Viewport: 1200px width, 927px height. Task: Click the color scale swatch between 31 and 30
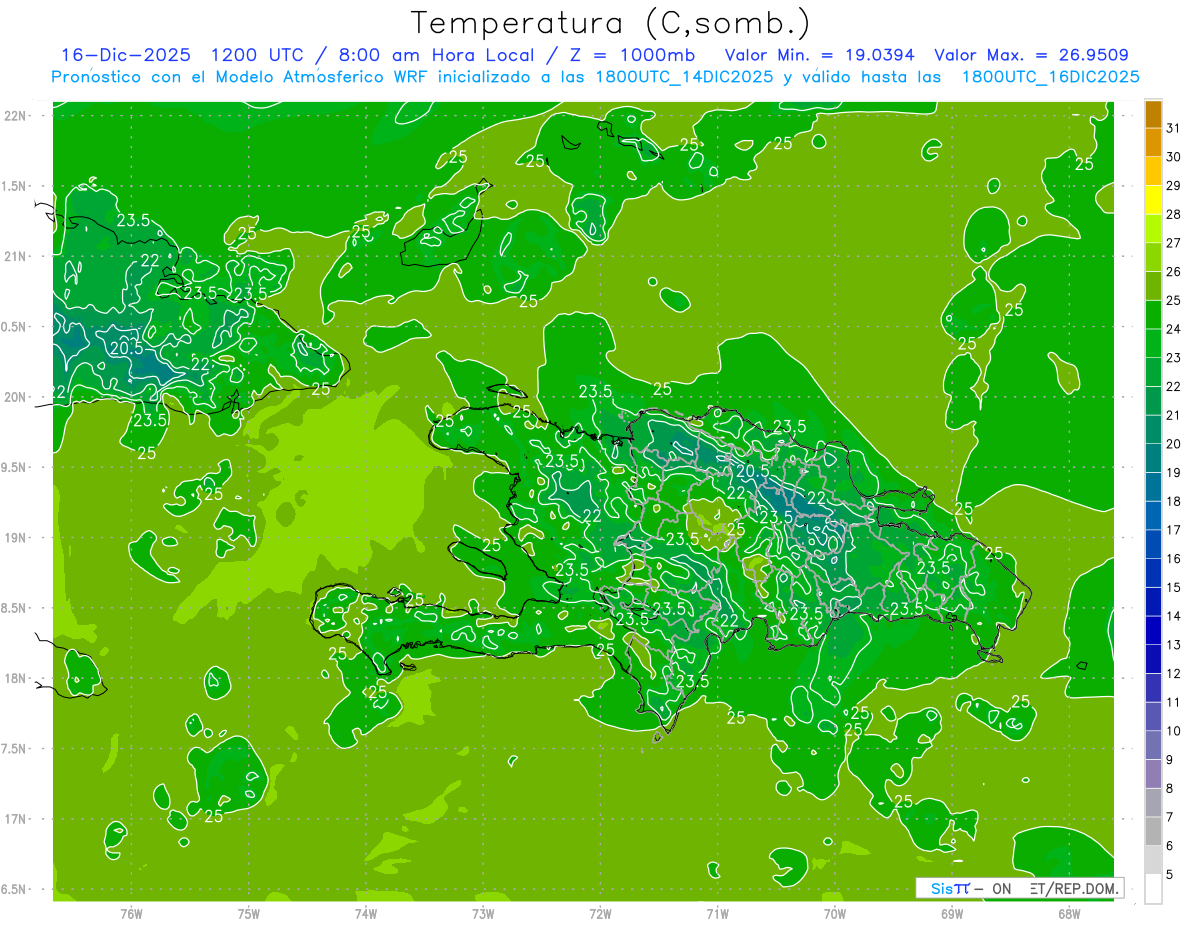(x=1153, y=143)
